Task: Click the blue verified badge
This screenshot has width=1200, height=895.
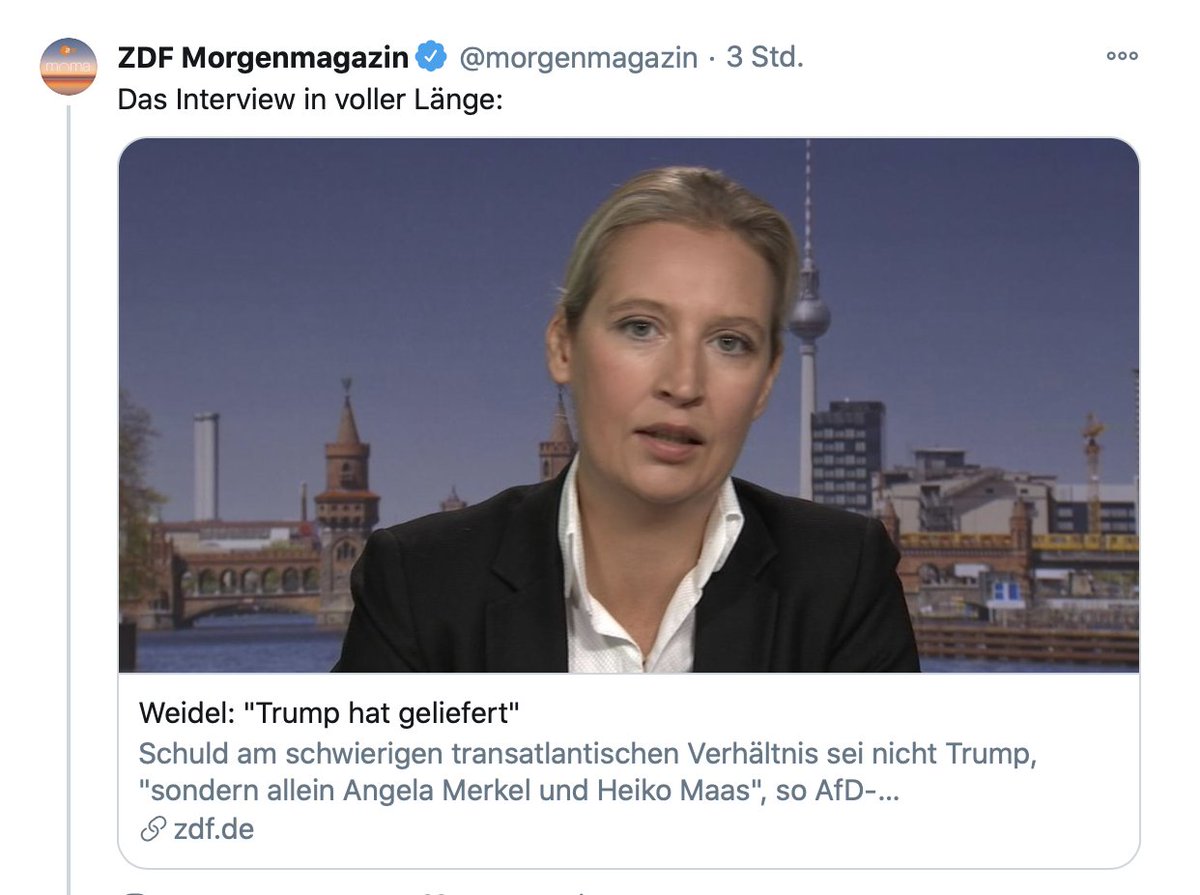Action: 432,58
